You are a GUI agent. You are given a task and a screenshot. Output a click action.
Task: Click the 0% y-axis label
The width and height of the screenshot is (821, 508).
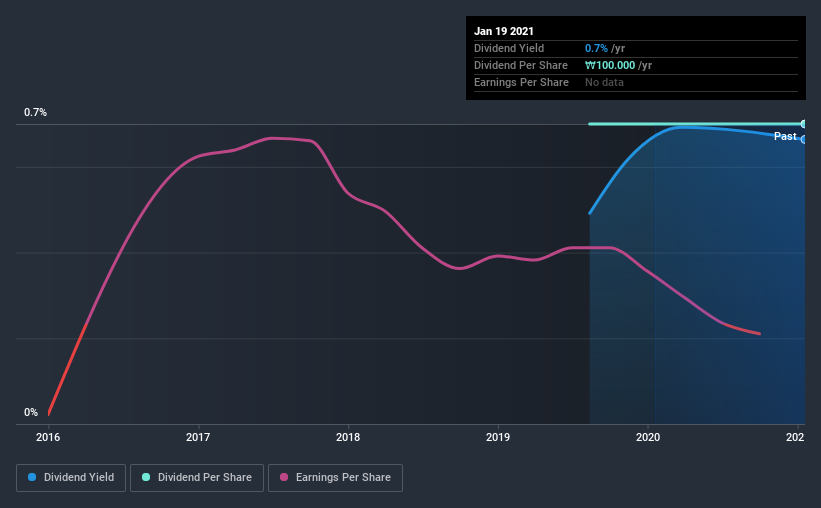[31, 412]
